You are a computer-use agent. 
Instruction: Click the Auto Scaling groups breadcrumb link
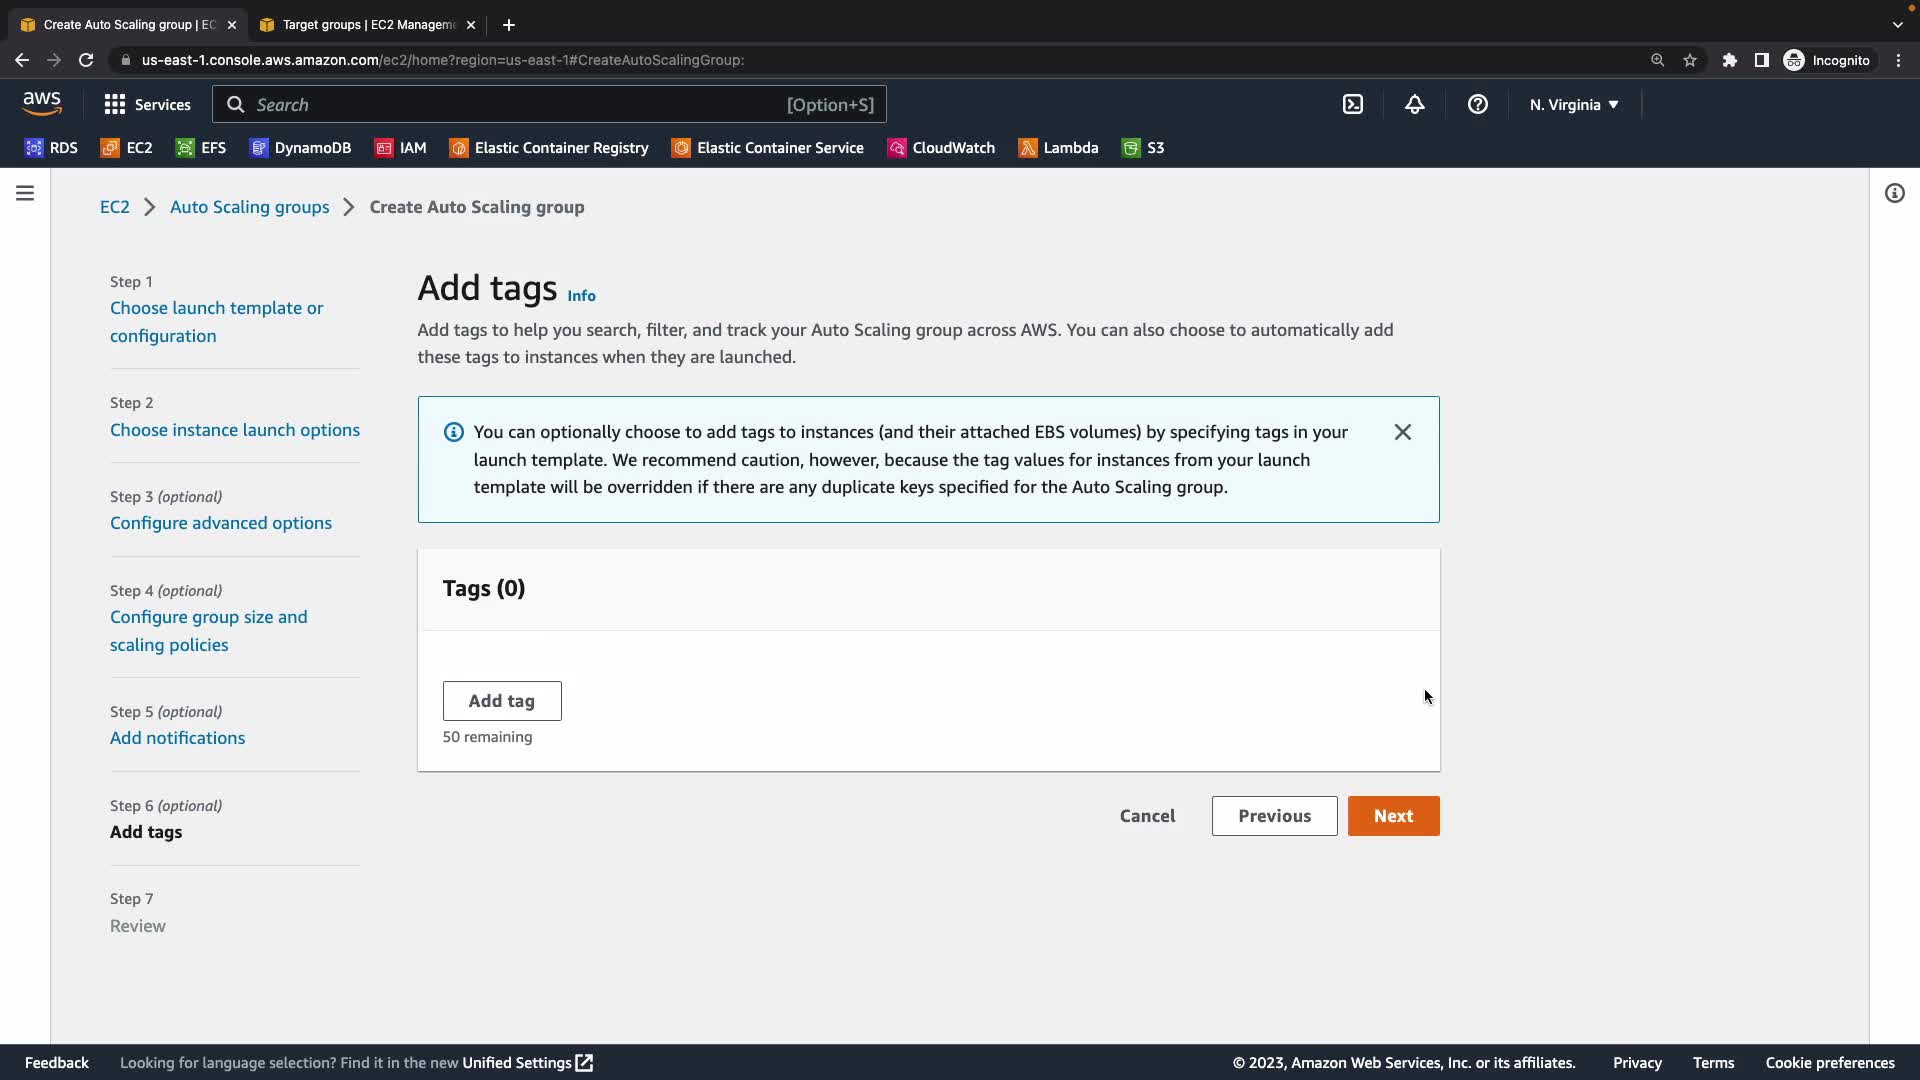tap(249, 207)
